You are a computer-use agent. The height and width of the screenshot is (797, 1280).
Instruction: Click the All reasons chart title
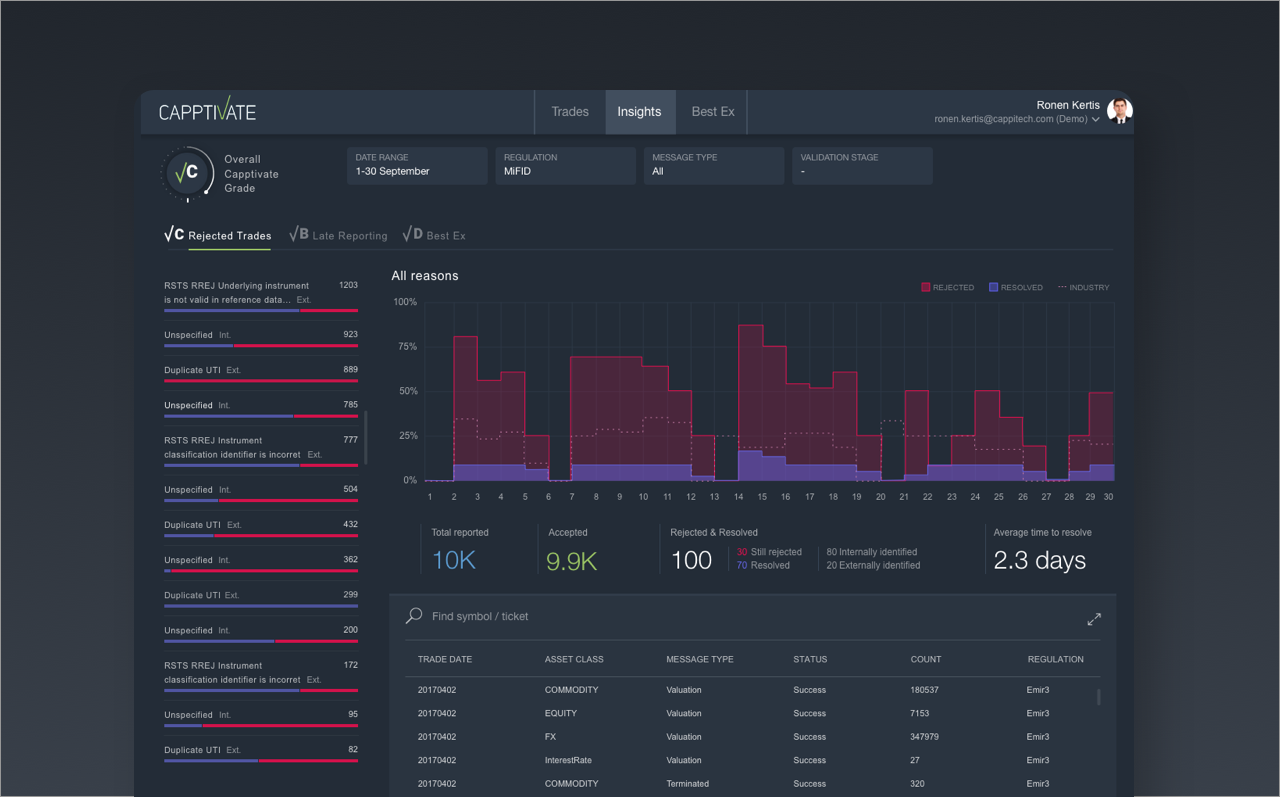[425, 276]
